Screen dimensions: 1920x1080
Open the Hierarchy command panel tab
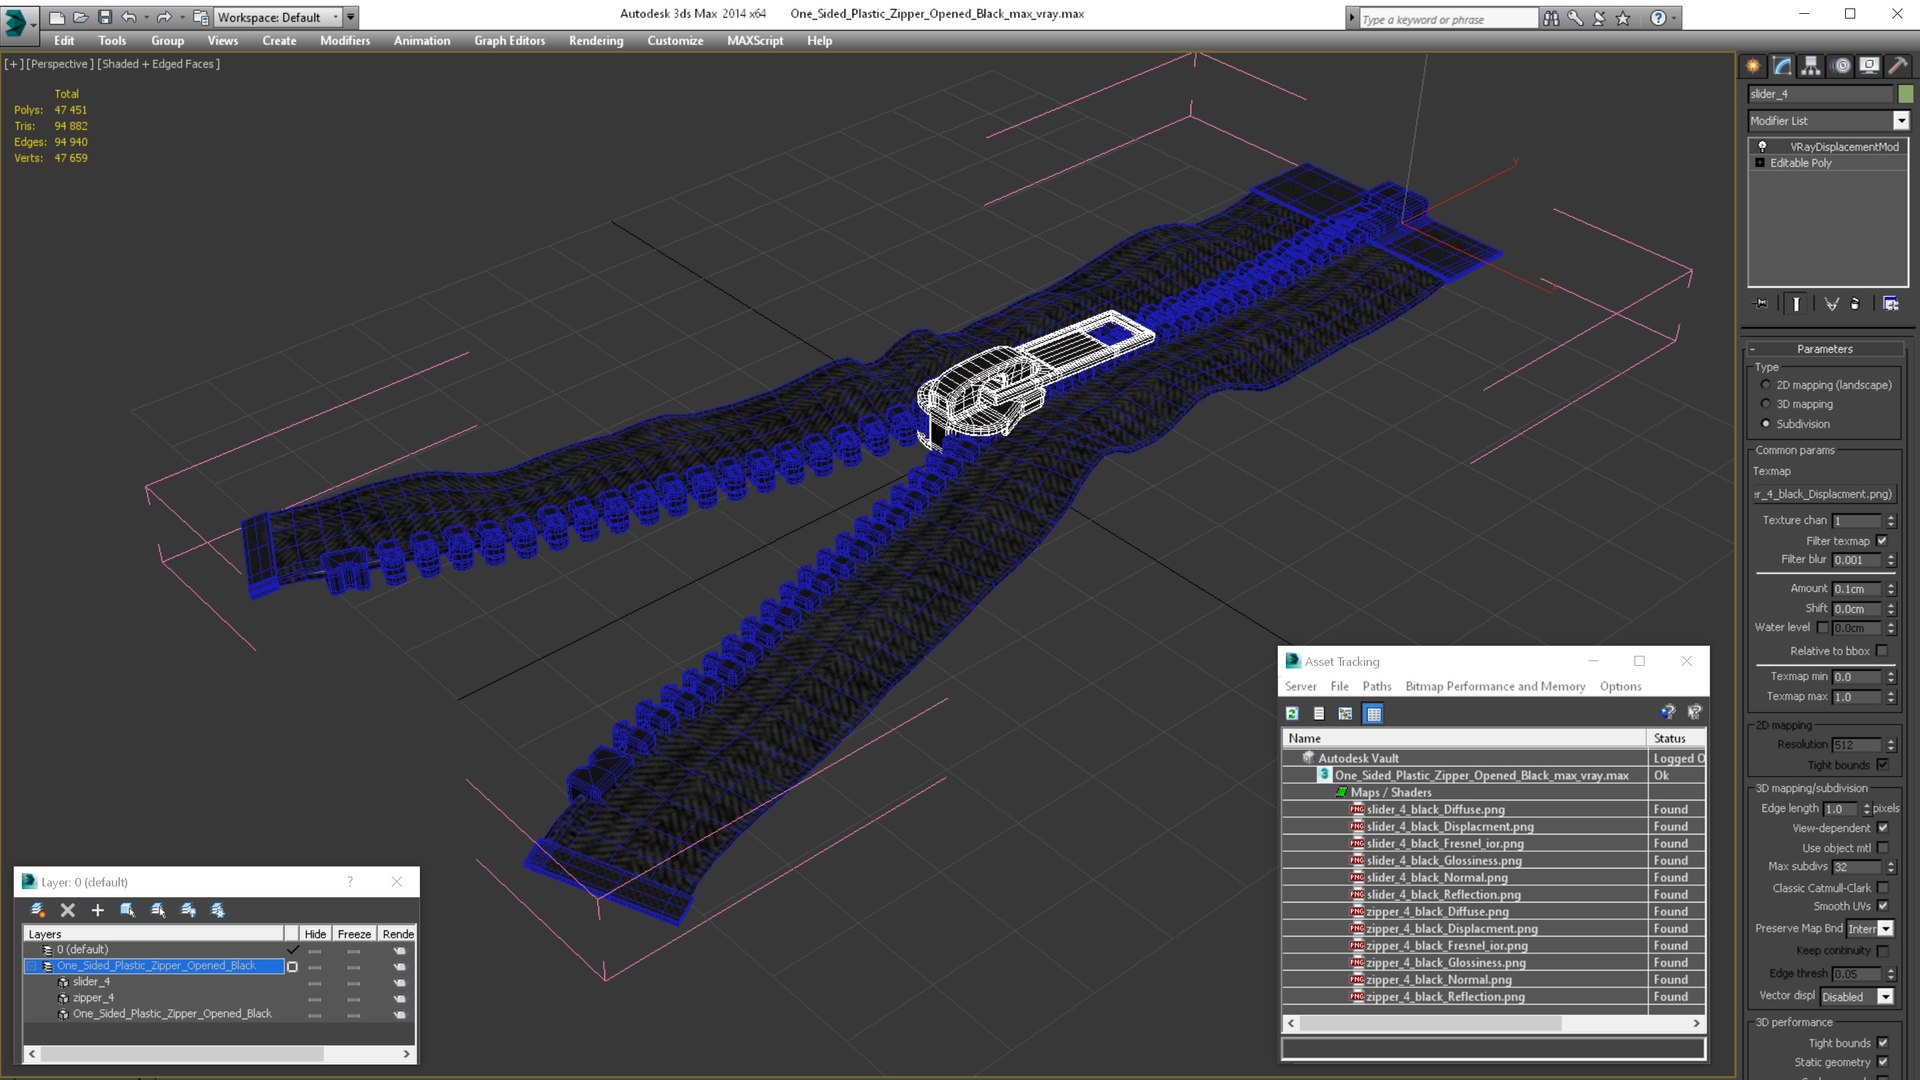point(1811,66)
